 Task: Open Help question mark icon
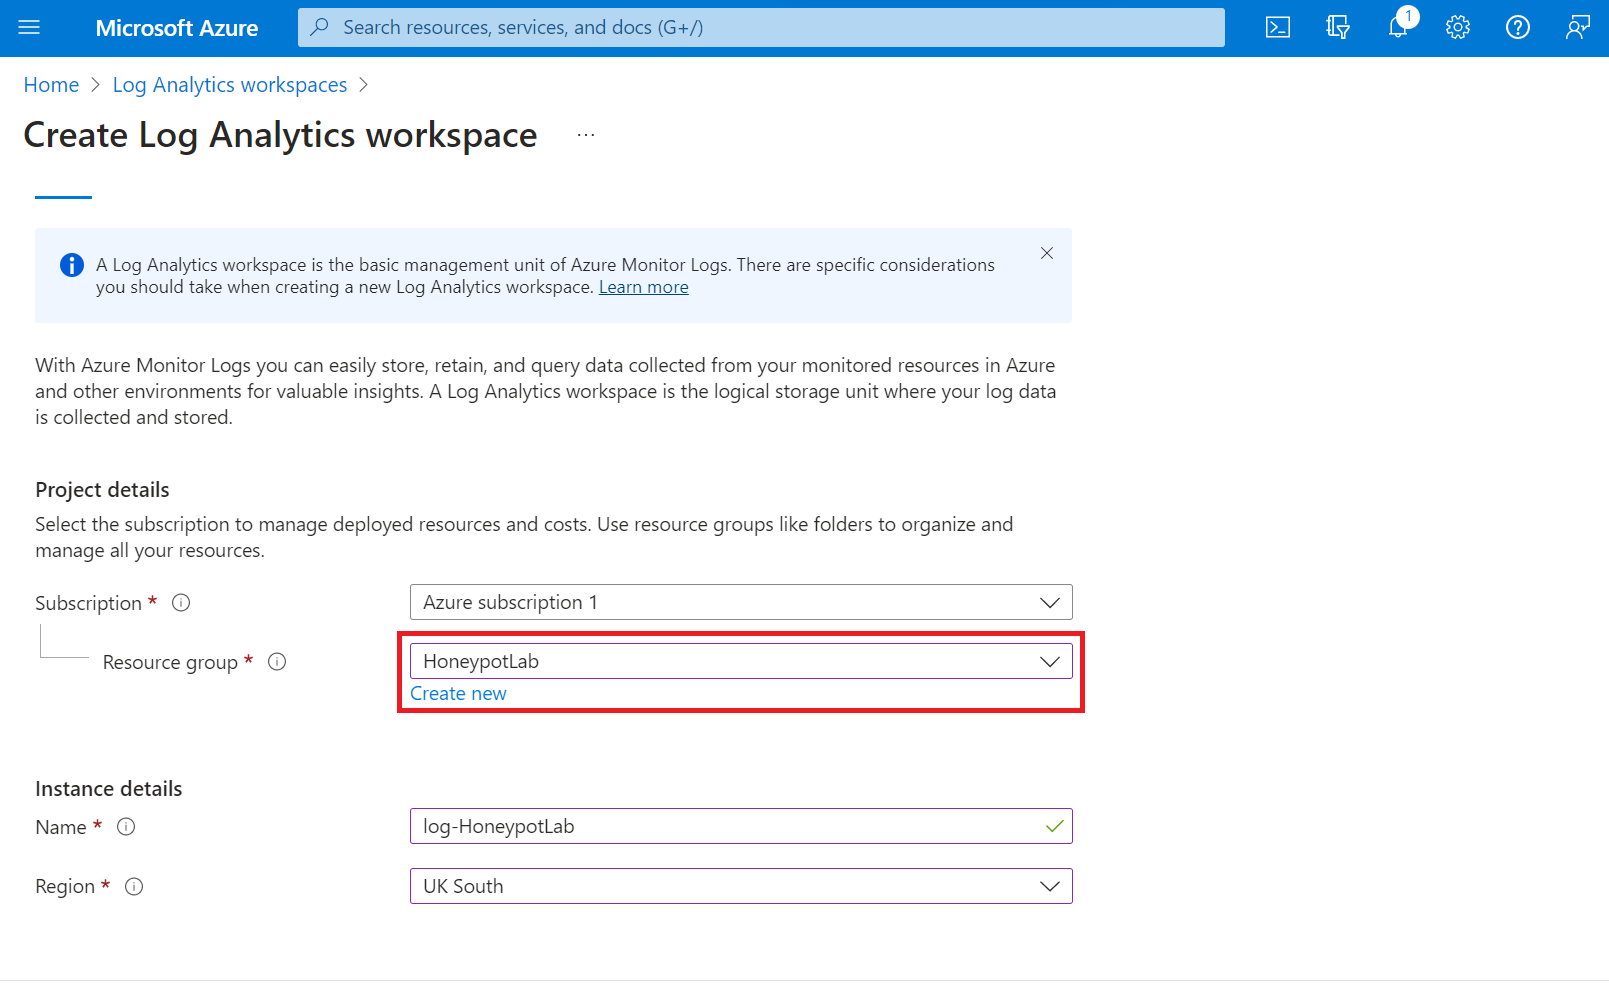[x=1518, y=27]
